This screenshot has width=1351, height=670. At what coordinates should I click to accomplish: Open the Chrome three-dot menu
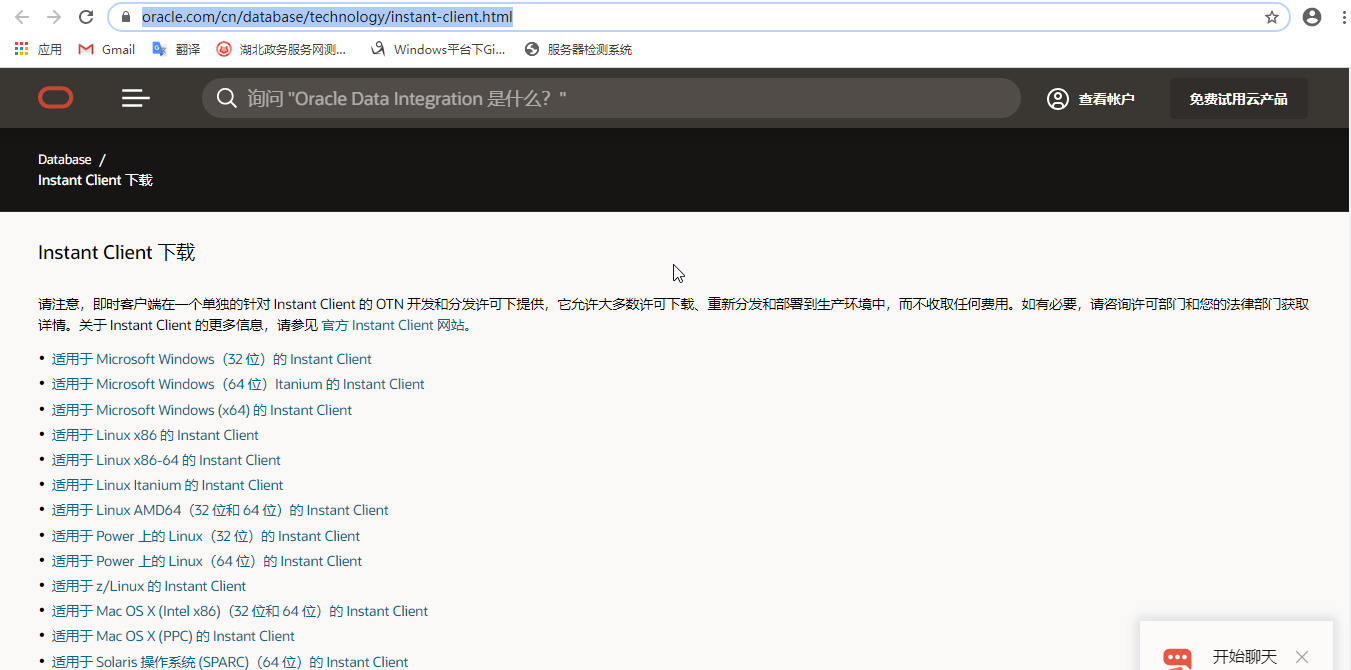(1343, 16)
